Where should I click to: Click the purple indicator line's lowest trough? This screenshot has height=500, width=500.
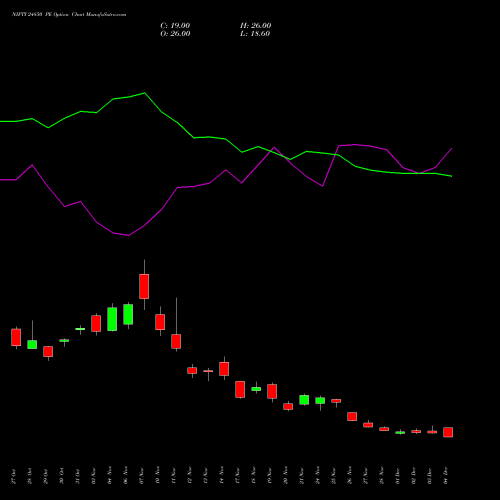point(128,235)
